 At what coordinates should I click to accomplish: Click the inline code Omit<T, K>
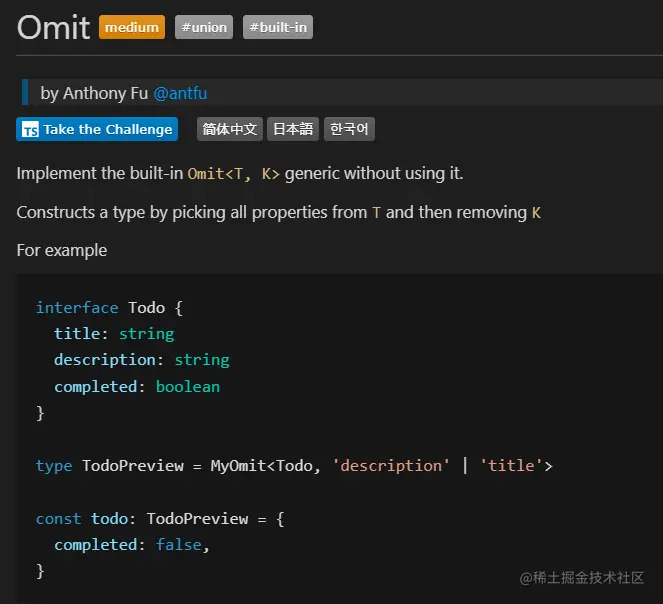tap(233, 174)
